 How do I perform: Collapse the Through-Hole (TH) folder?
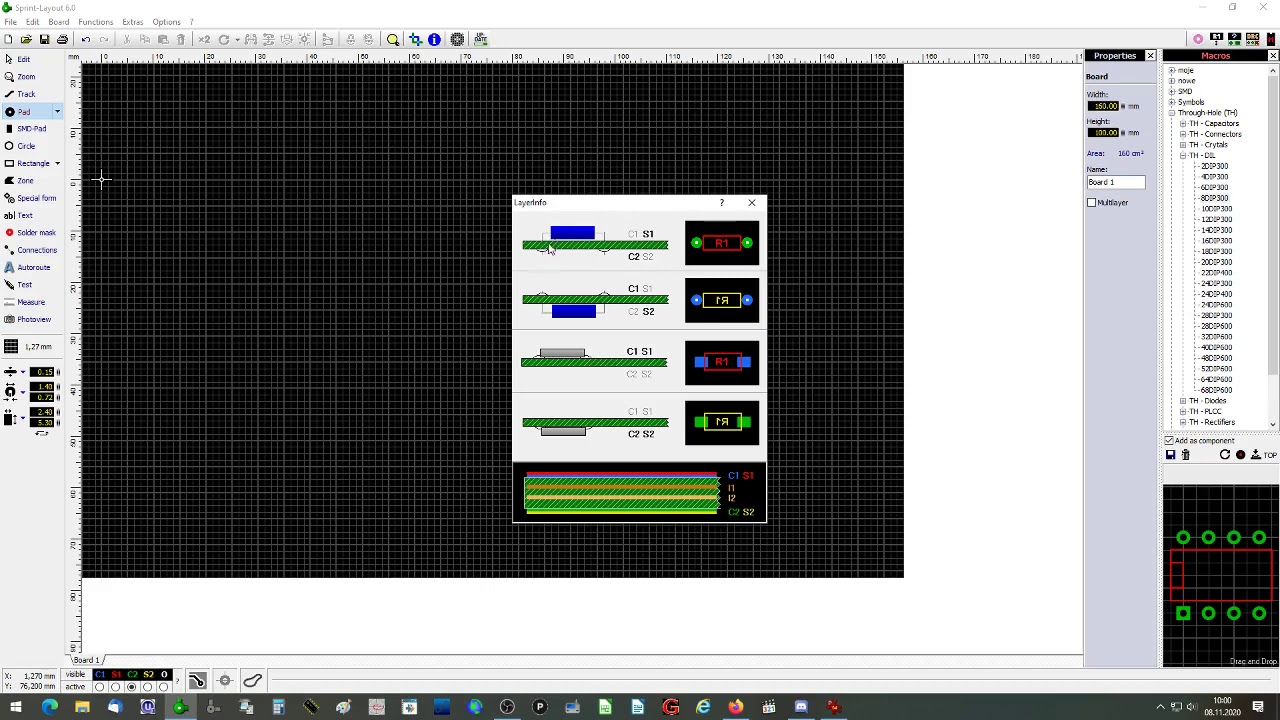pyautogui.click(x=1172, y=113)
